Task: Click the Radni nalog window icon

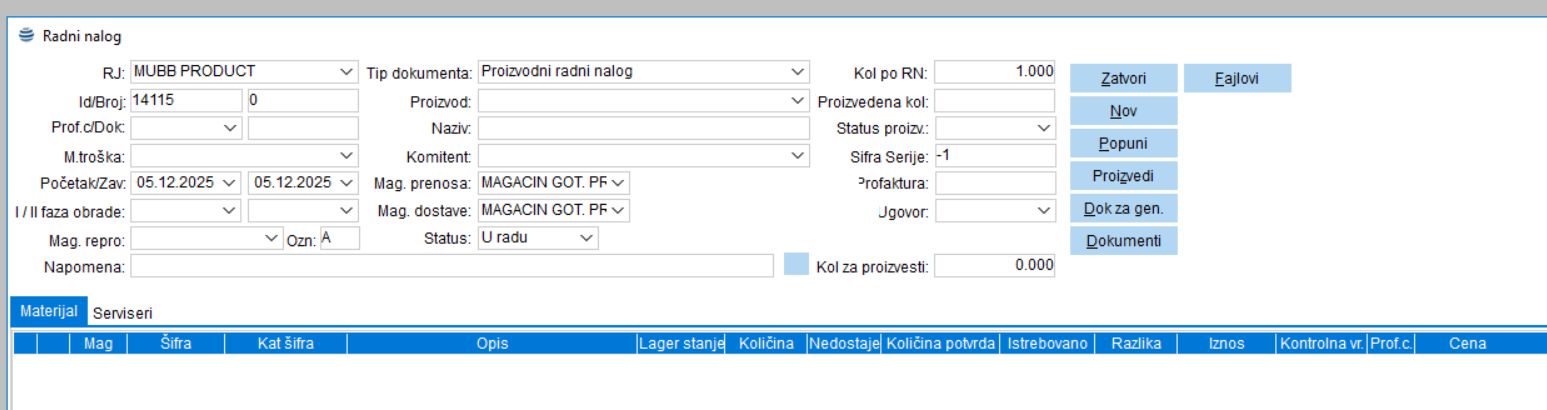Action: coord(26,36)
